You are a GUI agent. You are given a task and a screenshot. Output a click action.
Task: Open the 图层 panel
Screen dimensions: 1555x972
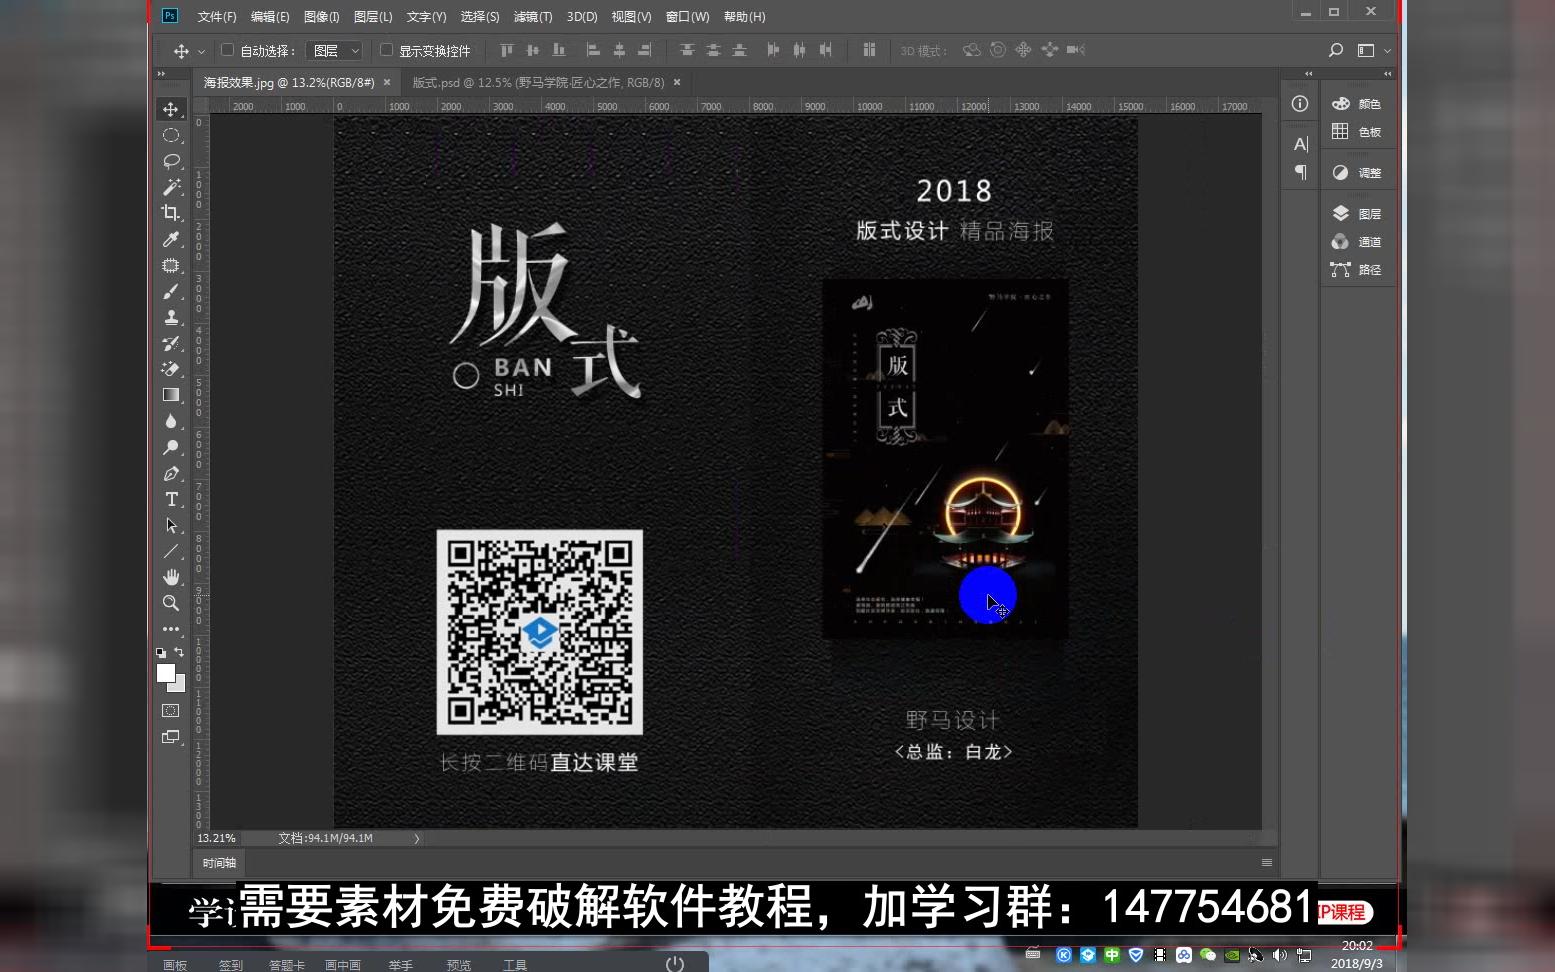[x=1357, y=214]
